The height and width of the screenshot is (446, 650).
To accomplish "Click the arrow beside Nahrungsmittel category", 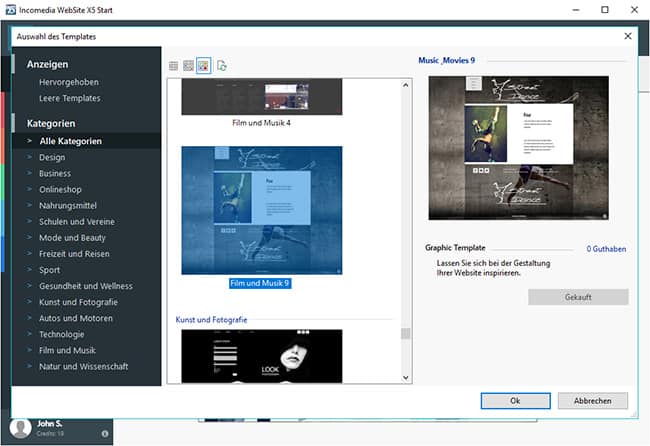I will coord(29,205).
